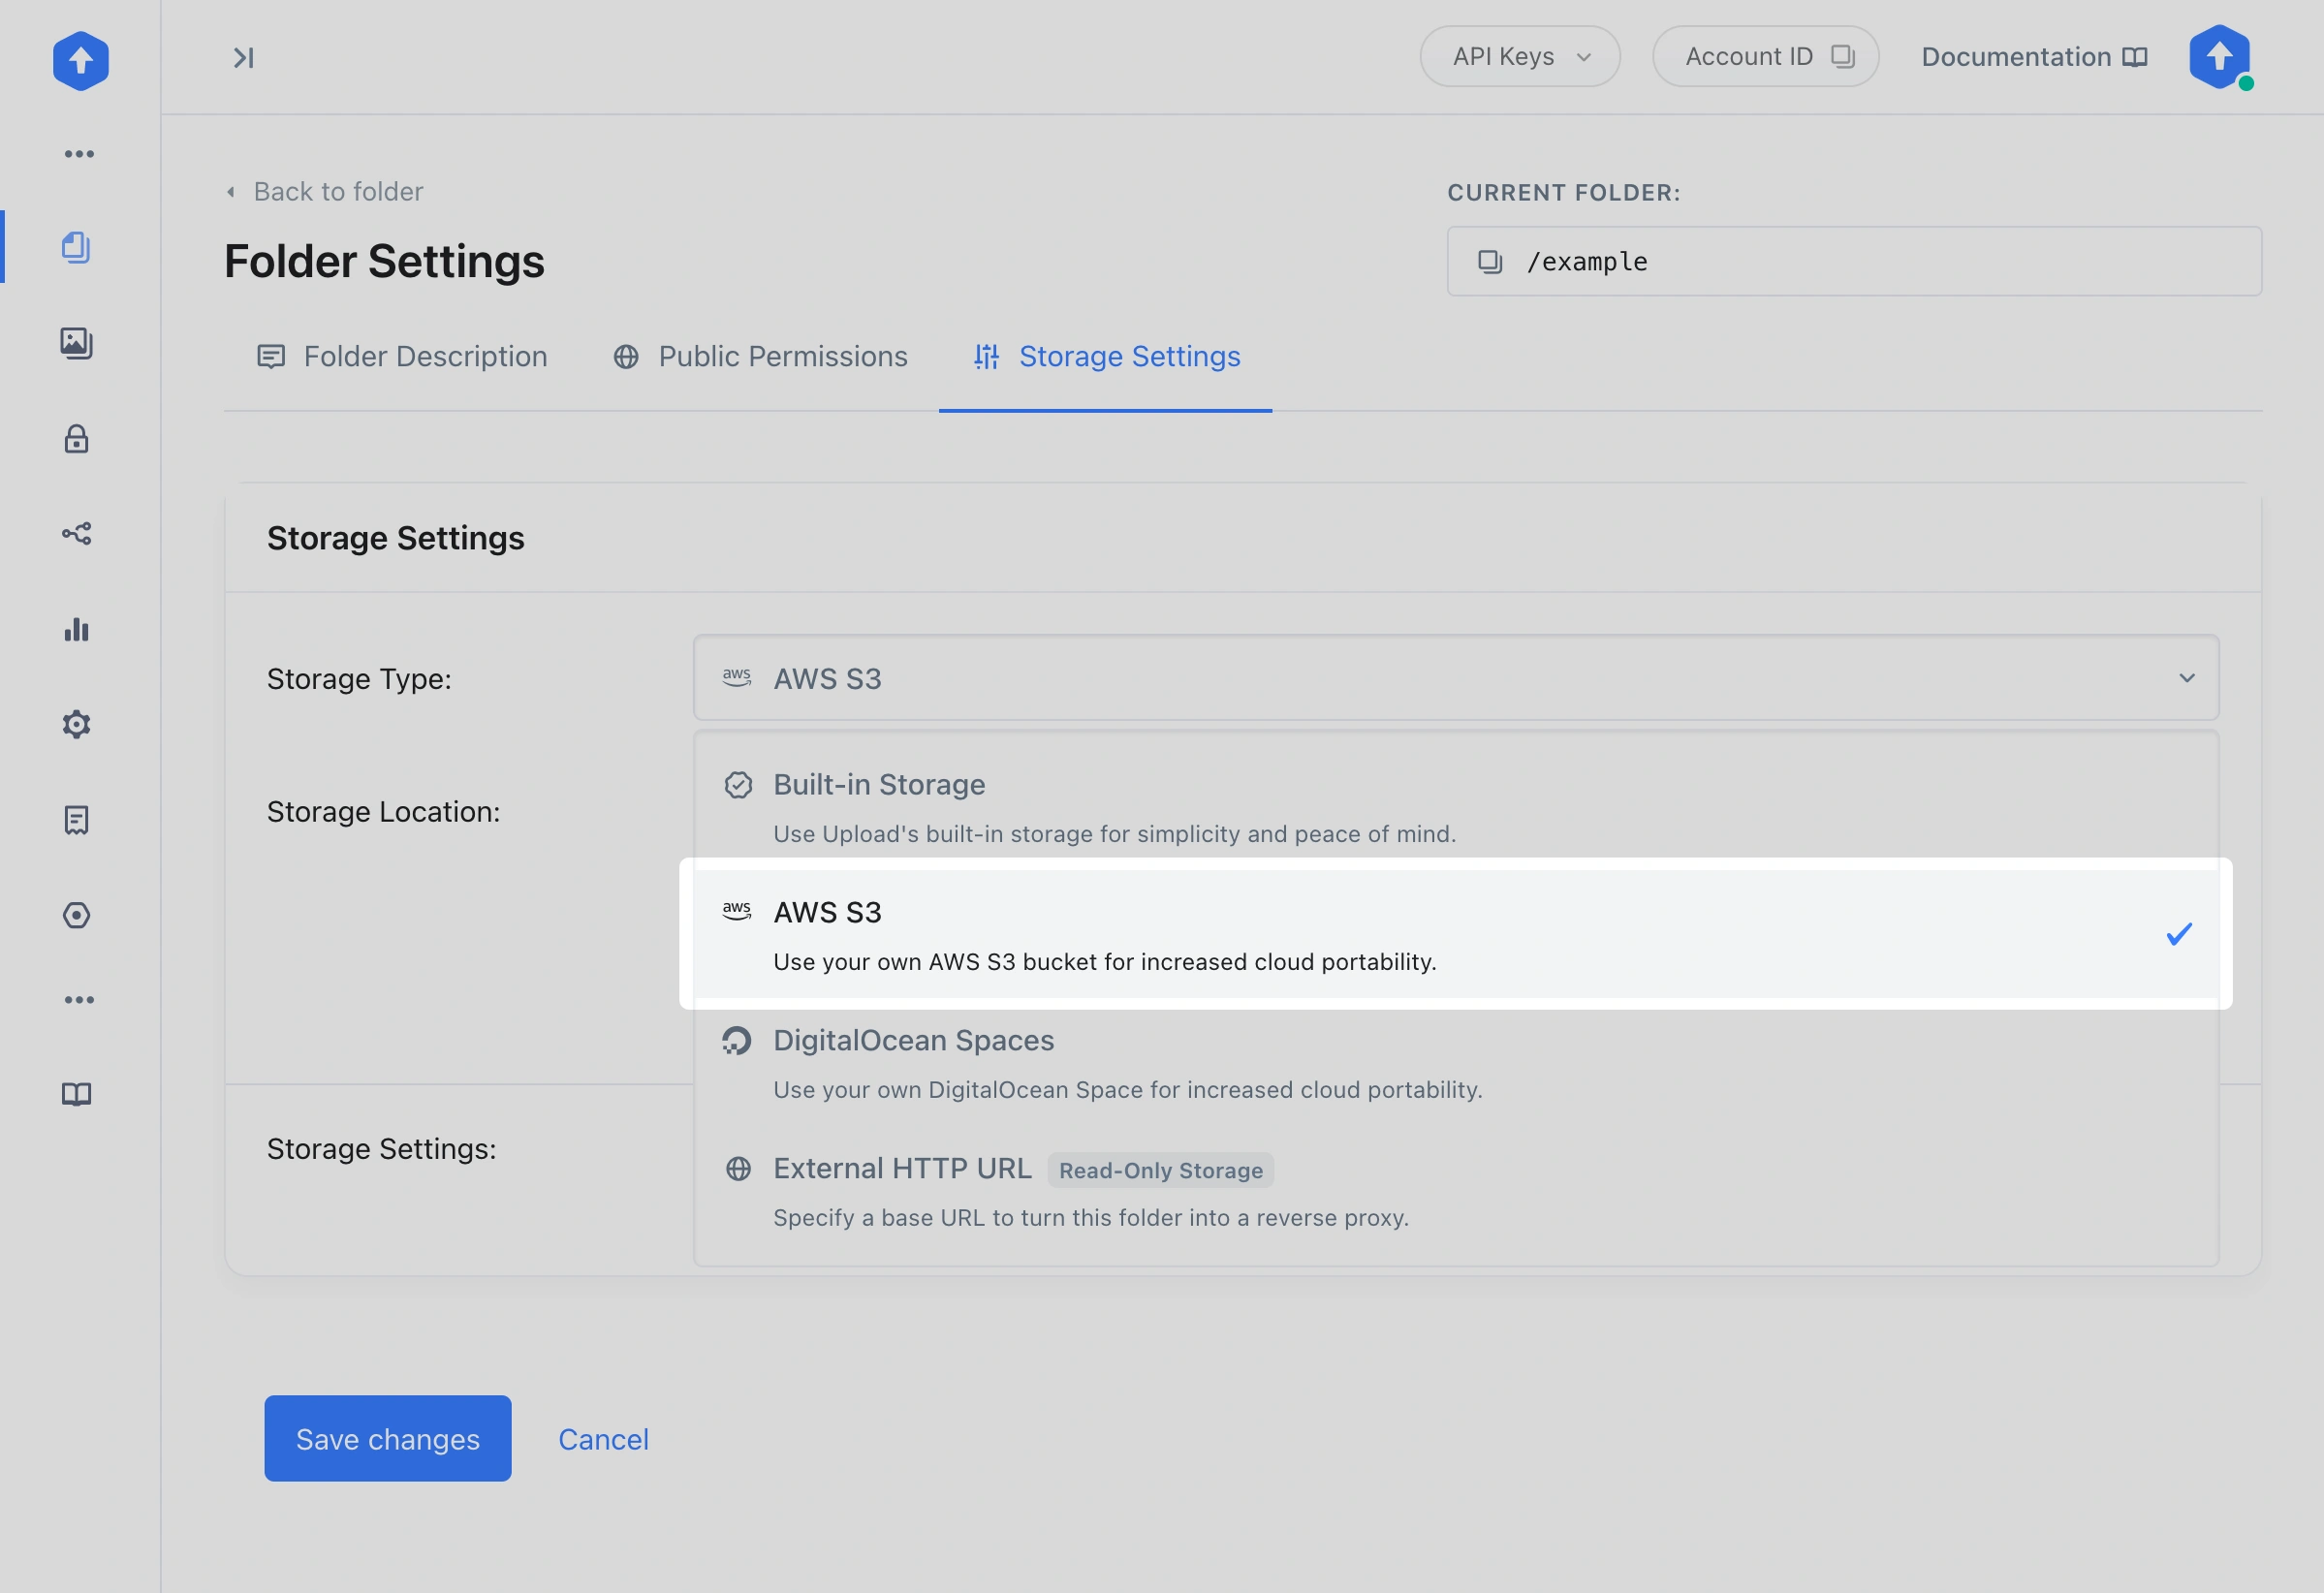Expand the sidebar with arrow toggle
Image resolution: width=2324 pixels, height=1593 pixels.
243,58
